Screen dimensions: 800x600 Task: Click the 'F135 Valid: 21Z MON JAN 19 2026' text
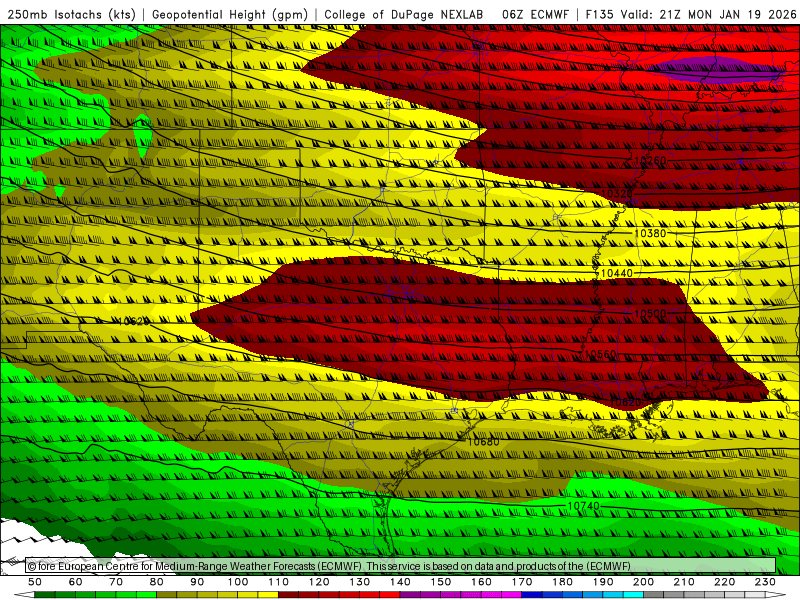691,14
